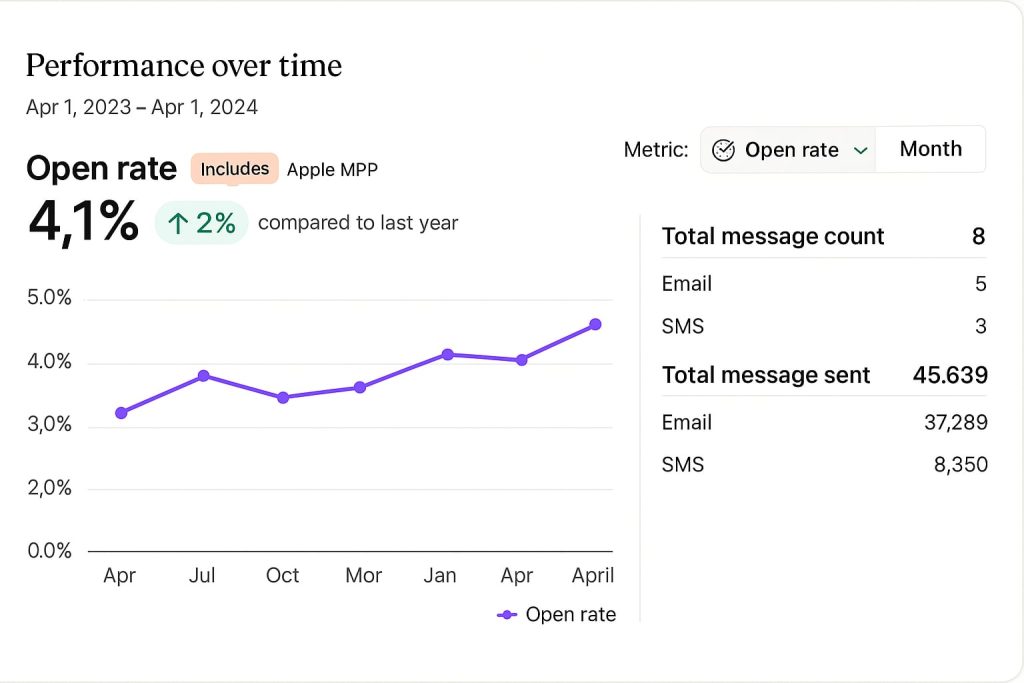The height and width of the screenshot is (683, 1024).
Task: Click the Email sent value 37,289
Action: click(955, 423)
